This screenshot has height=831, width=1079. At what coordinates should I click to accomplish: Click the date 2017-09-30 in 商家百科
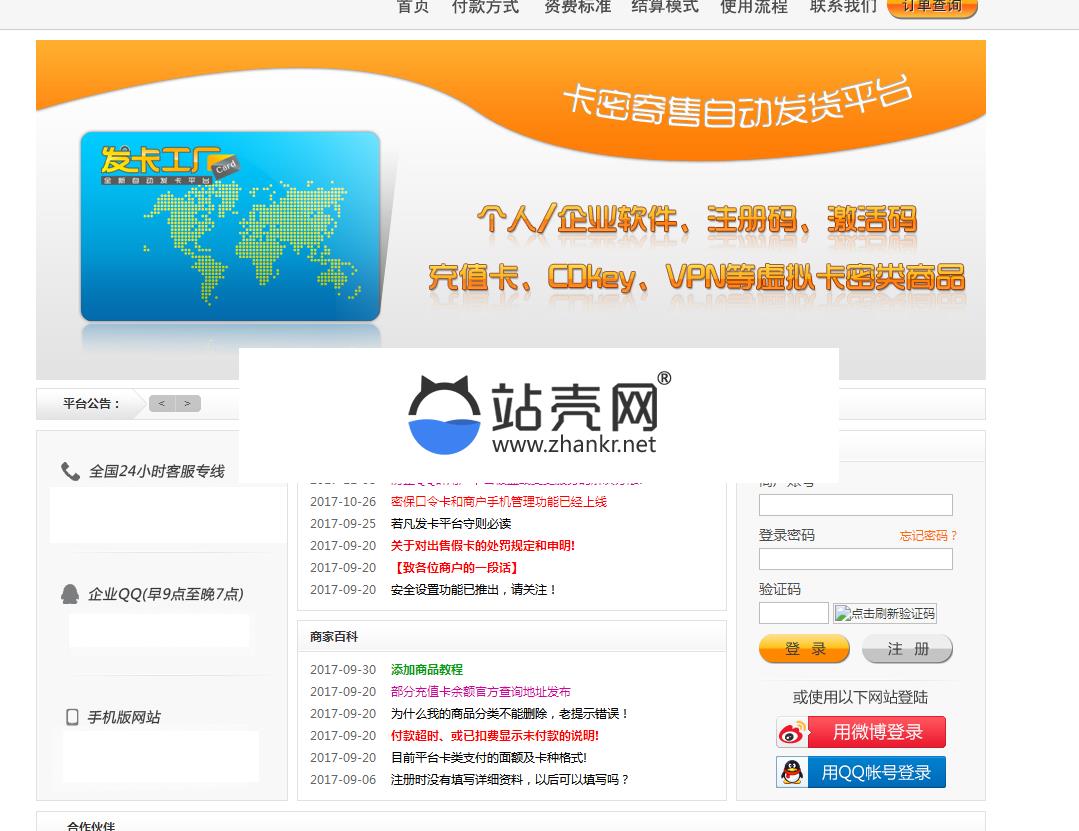343,669
